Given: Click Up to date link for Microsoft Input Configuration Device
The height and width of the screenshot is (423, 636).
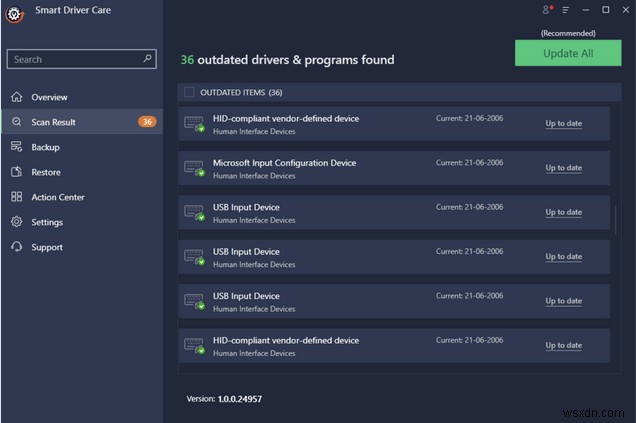Looking at the screenshot, I should [x=563, y=168].
